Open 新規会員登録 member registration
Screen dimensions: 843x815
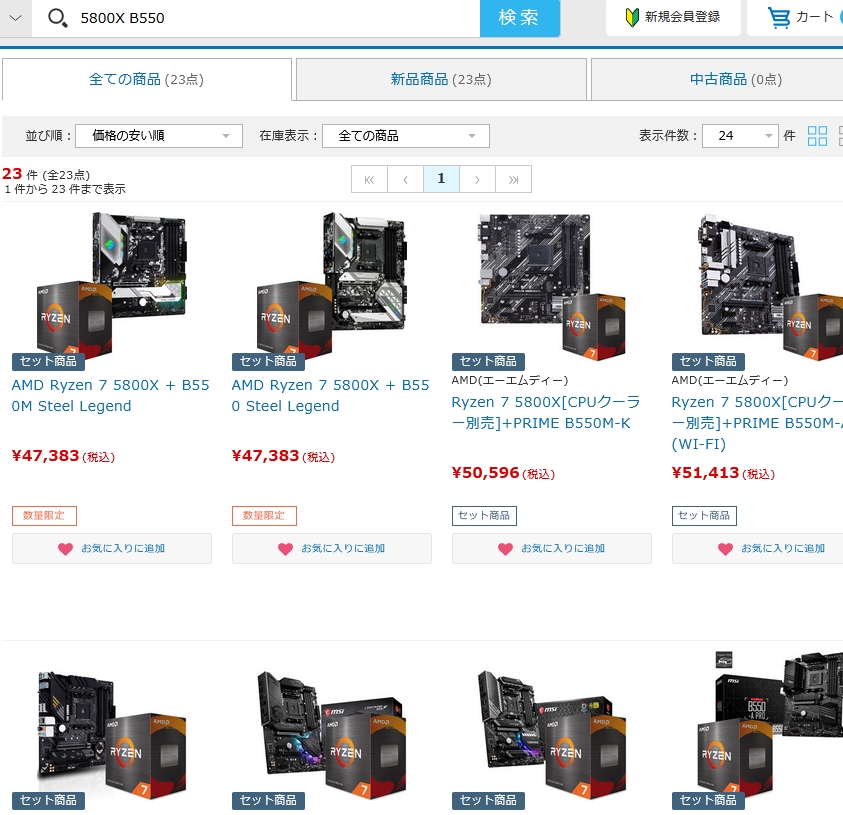[673, 17]
